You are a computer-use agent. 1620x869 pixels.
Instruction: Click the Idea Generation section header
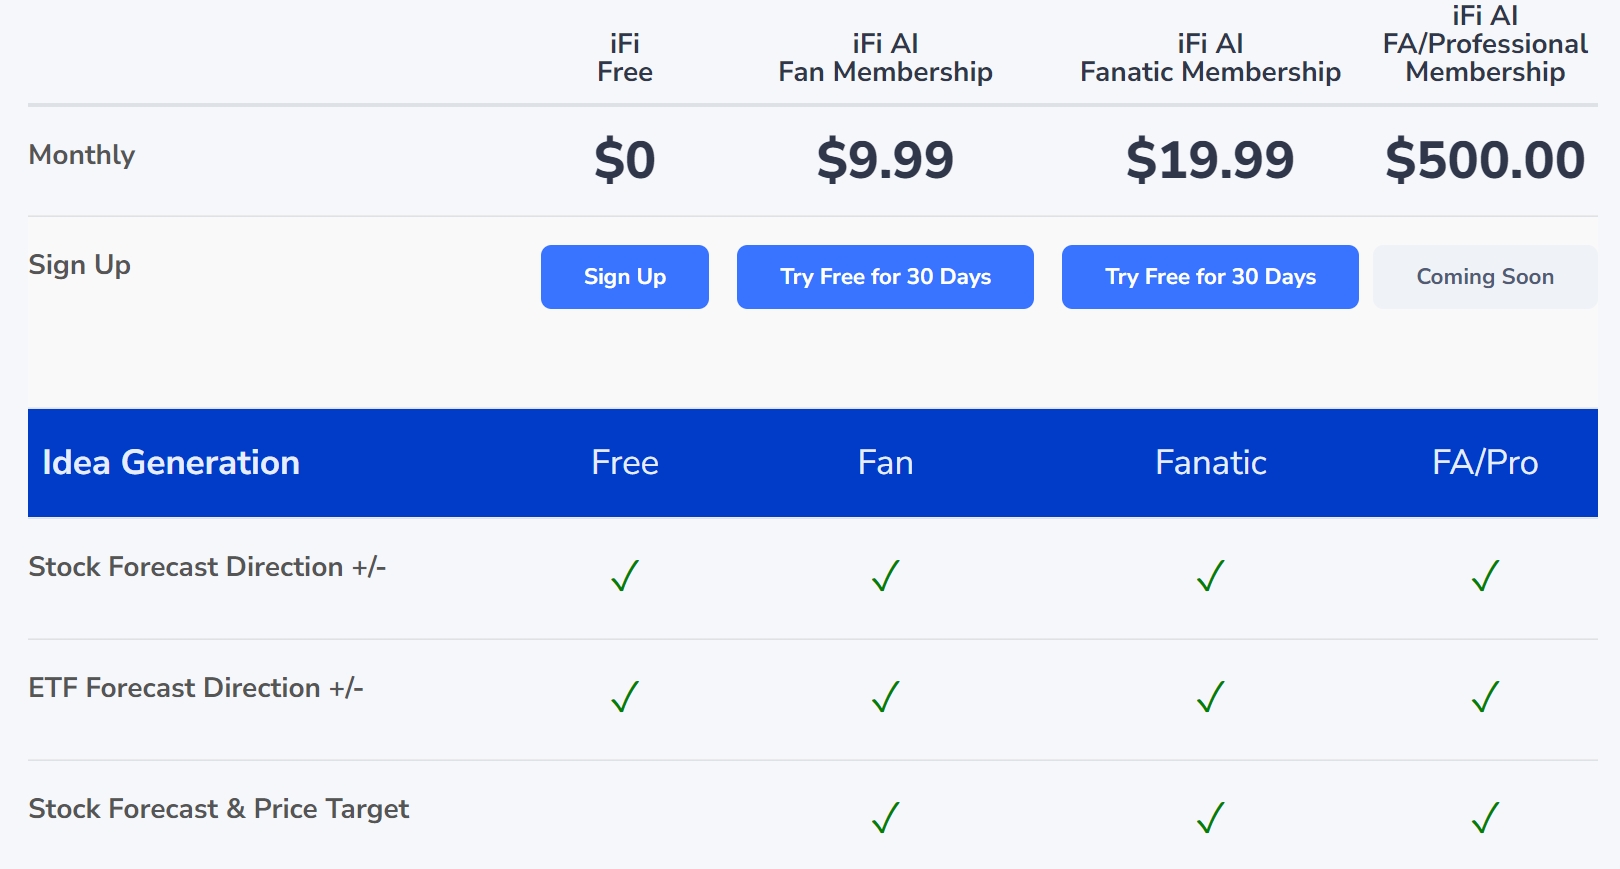(x=171, y=463)
